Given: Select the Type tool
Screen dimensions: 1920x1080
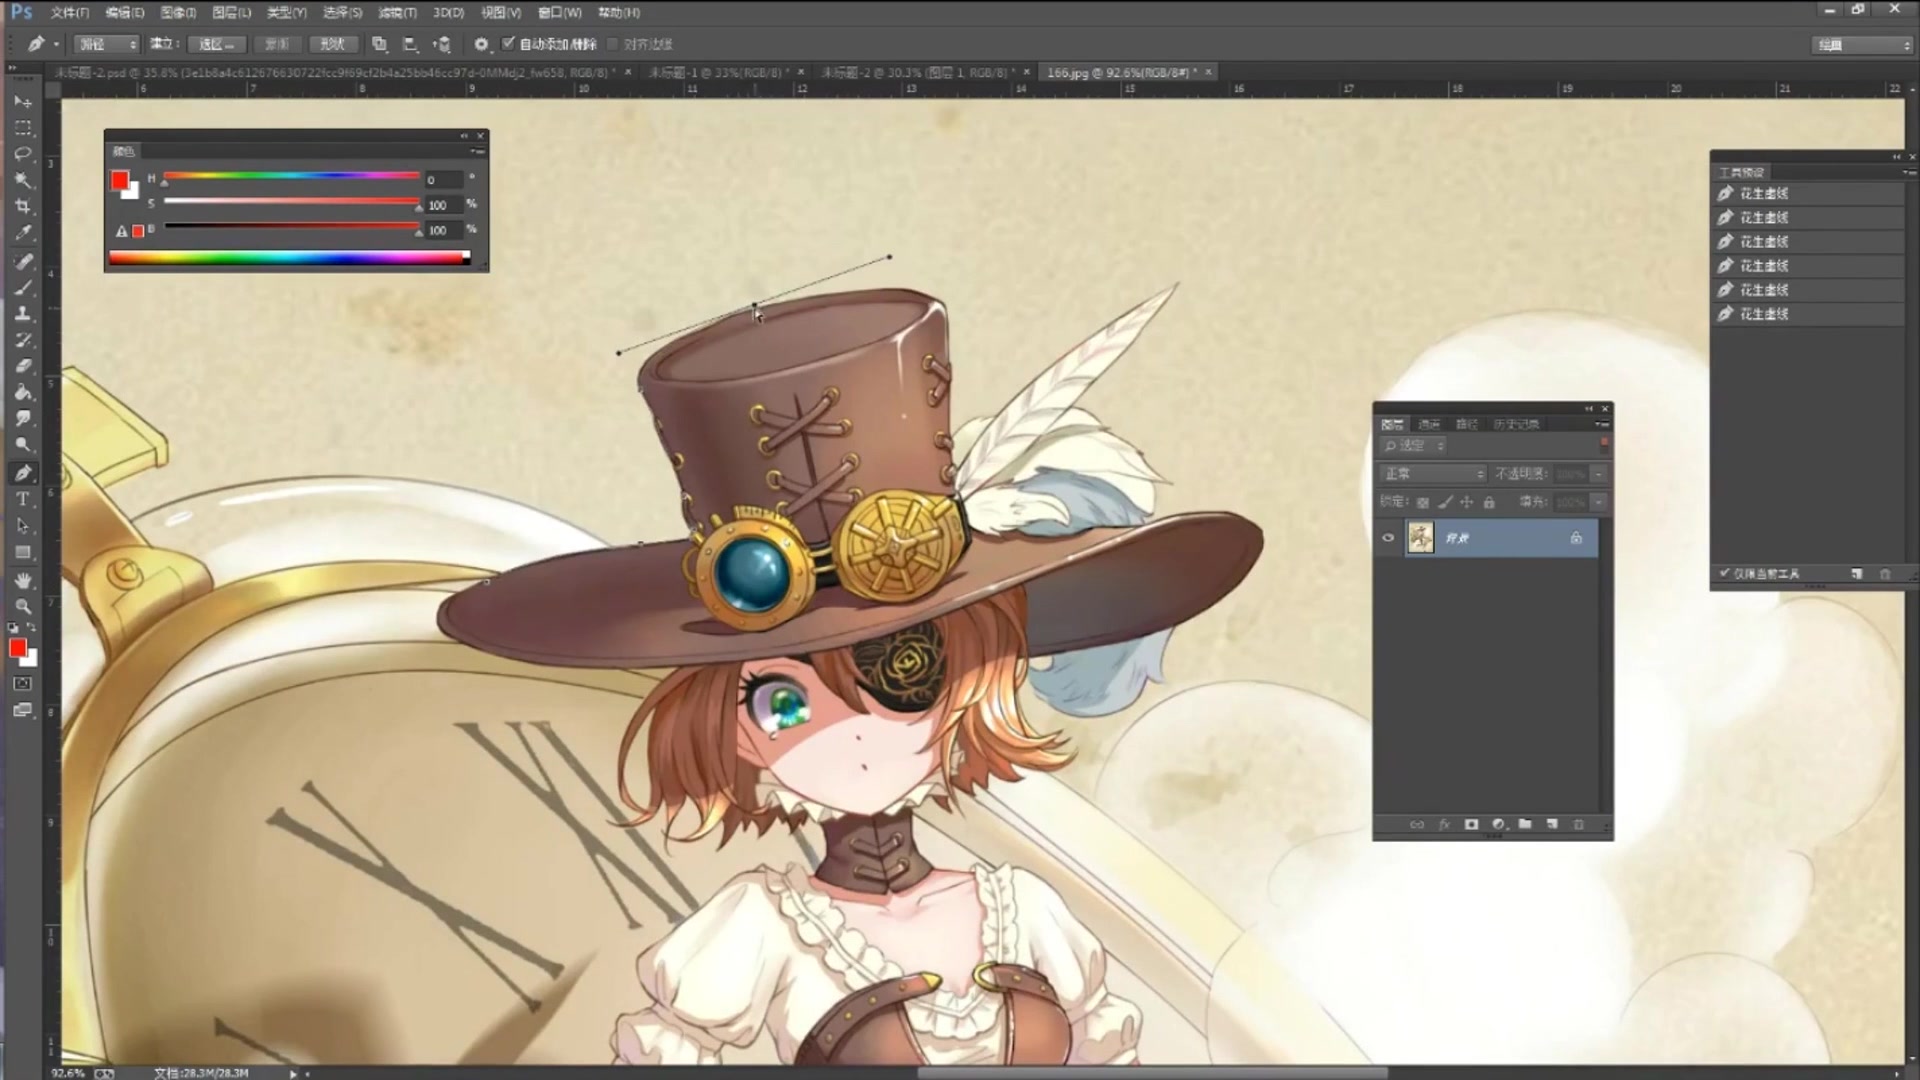Looking at the screenshot, I should tap(22, 499).
